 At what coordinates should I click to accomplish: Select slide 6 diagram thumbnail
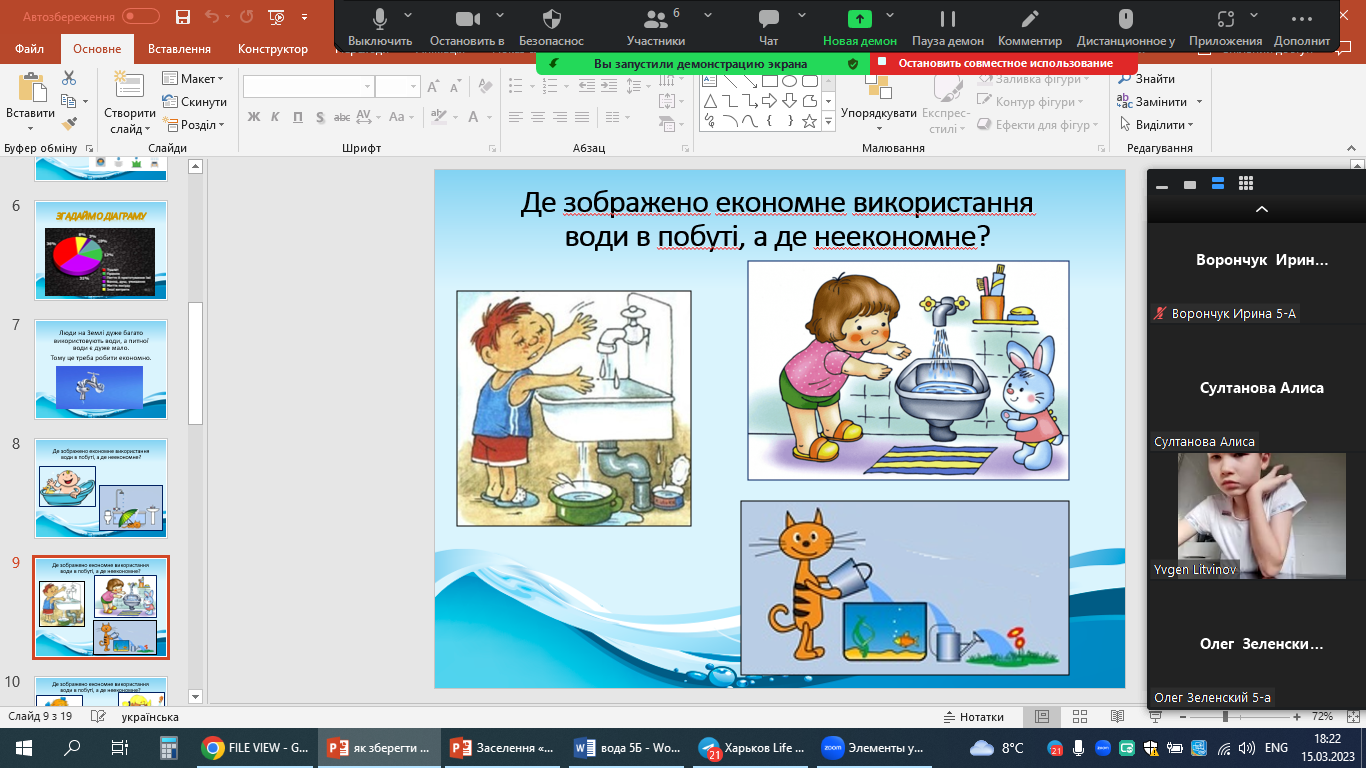point(101,251)
